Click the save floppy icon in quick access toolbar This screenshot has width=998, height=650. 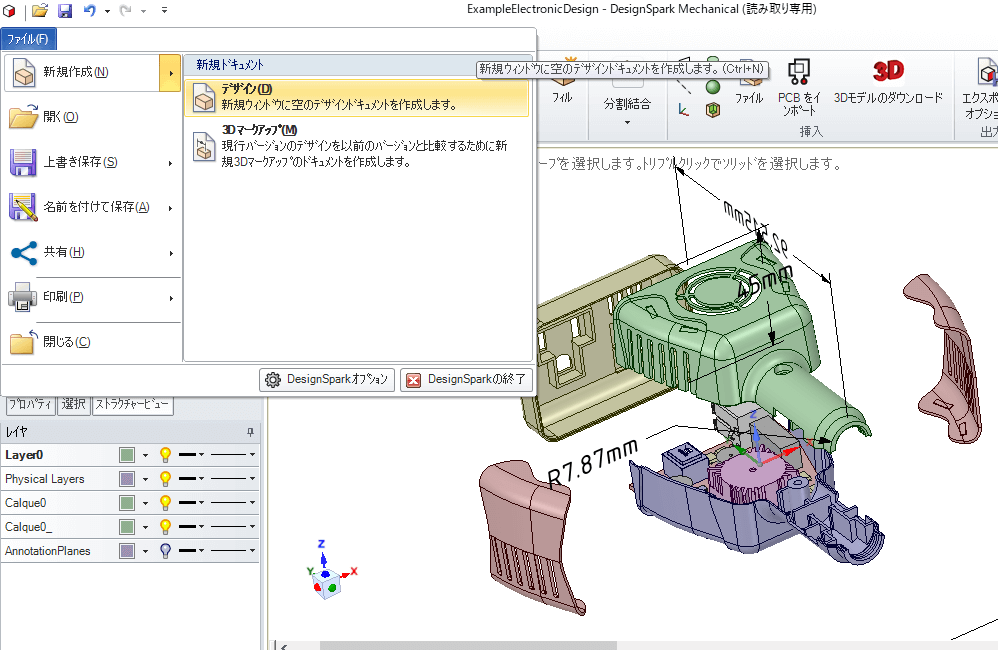click(x=64, y=10)
